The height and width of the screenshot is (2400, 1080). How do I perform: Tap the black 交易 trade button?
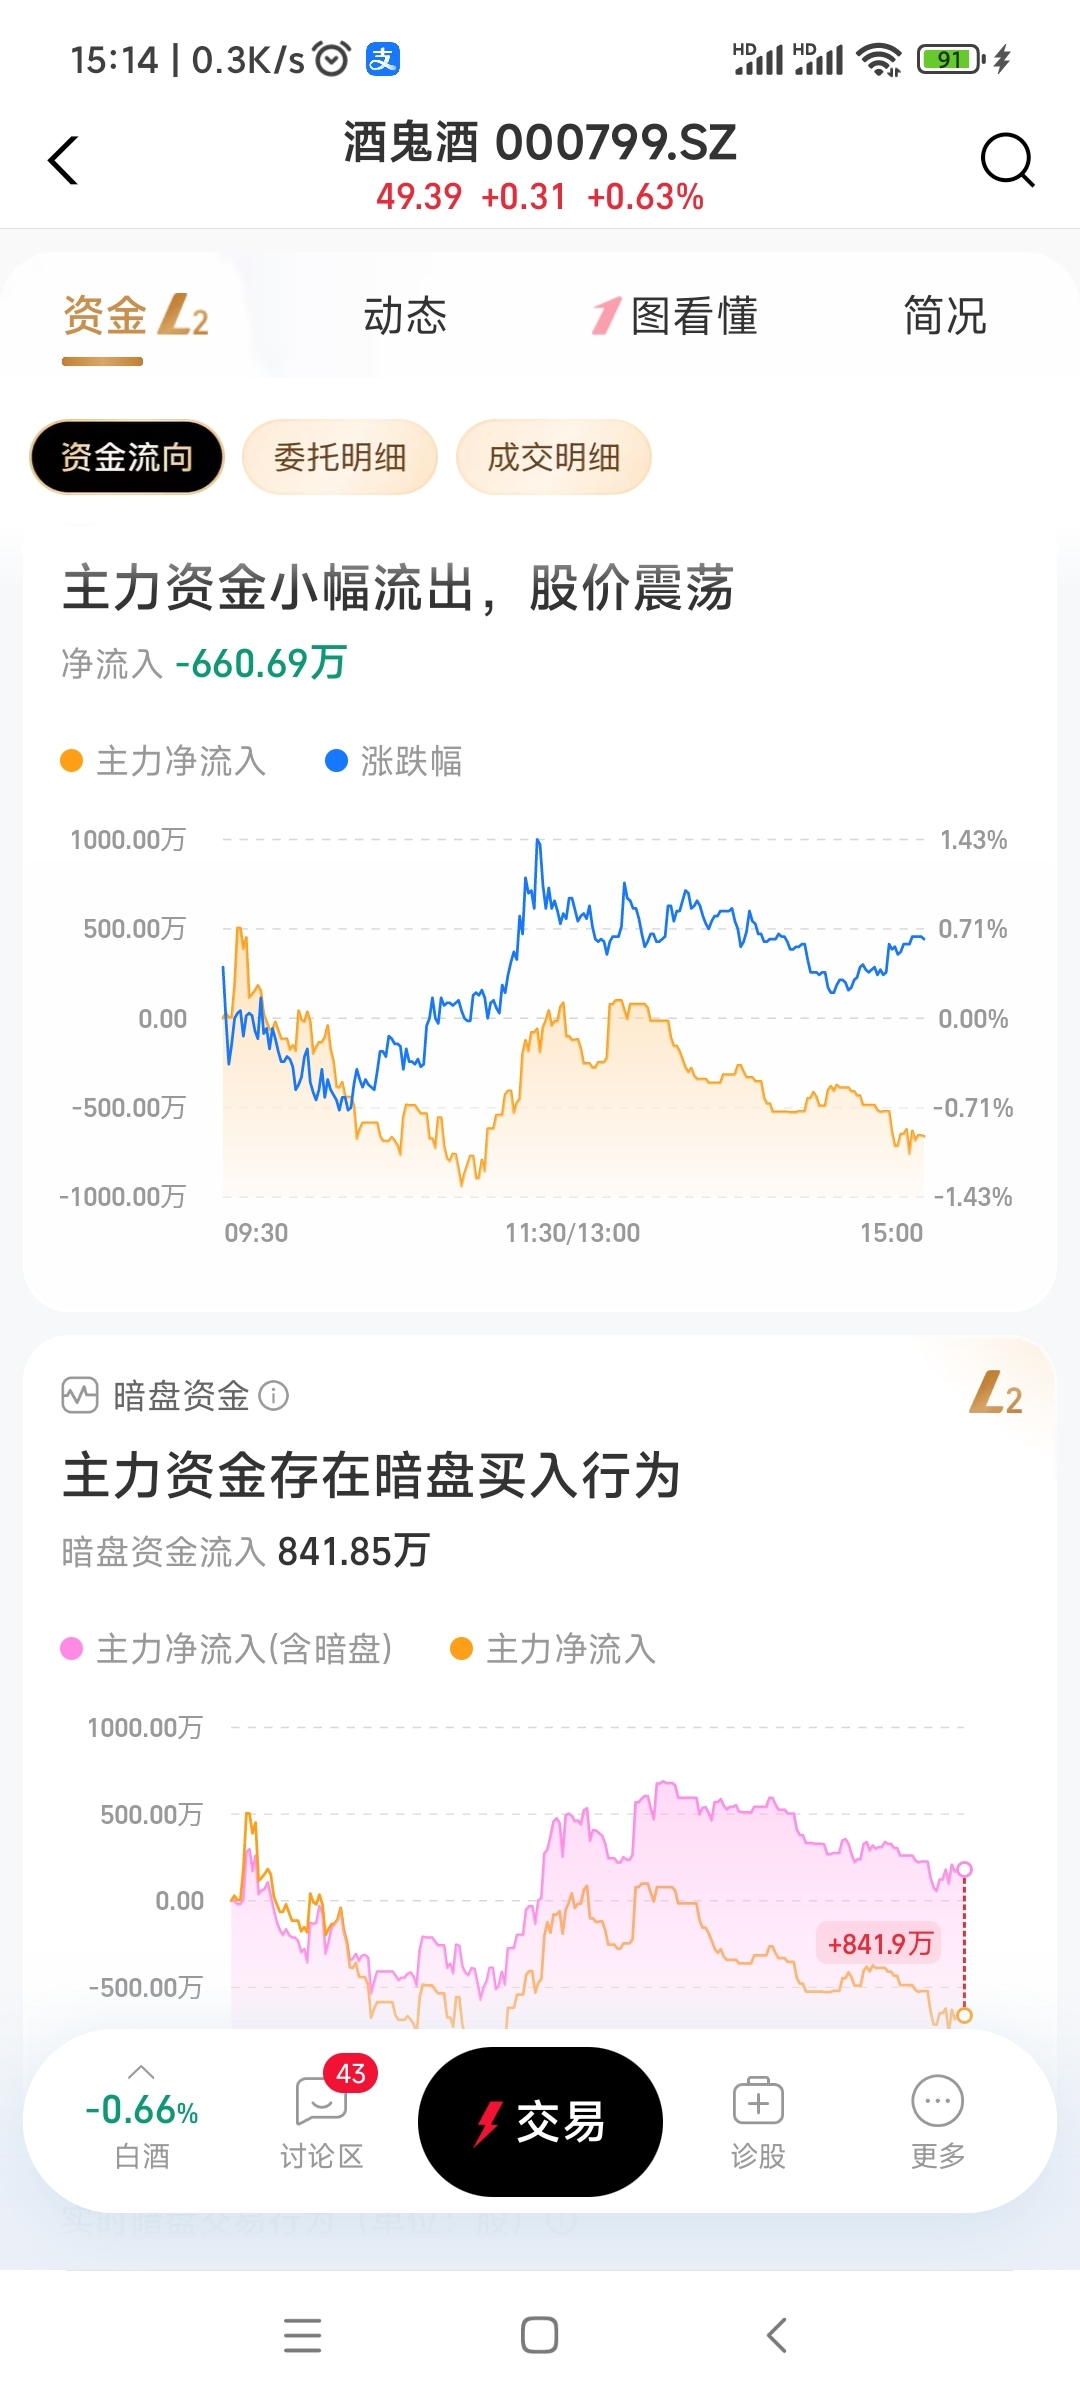point(540,2122)
